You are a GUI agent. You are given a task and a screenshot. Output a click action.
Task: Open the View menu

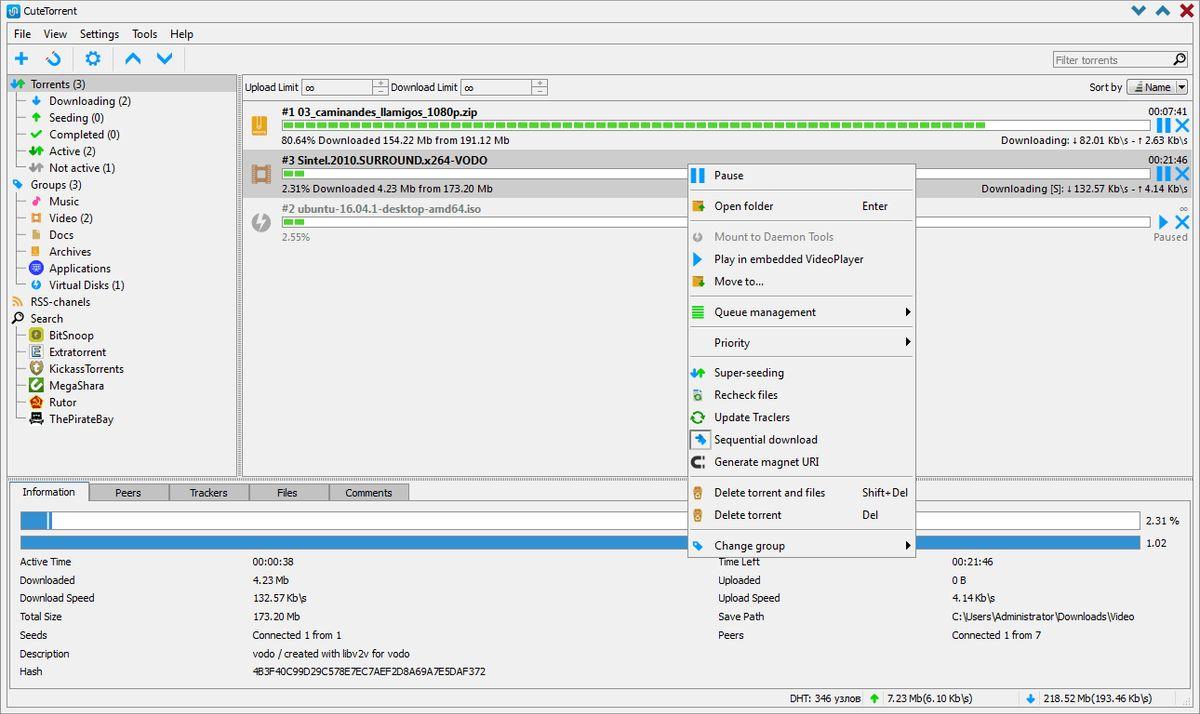point(55,34)
